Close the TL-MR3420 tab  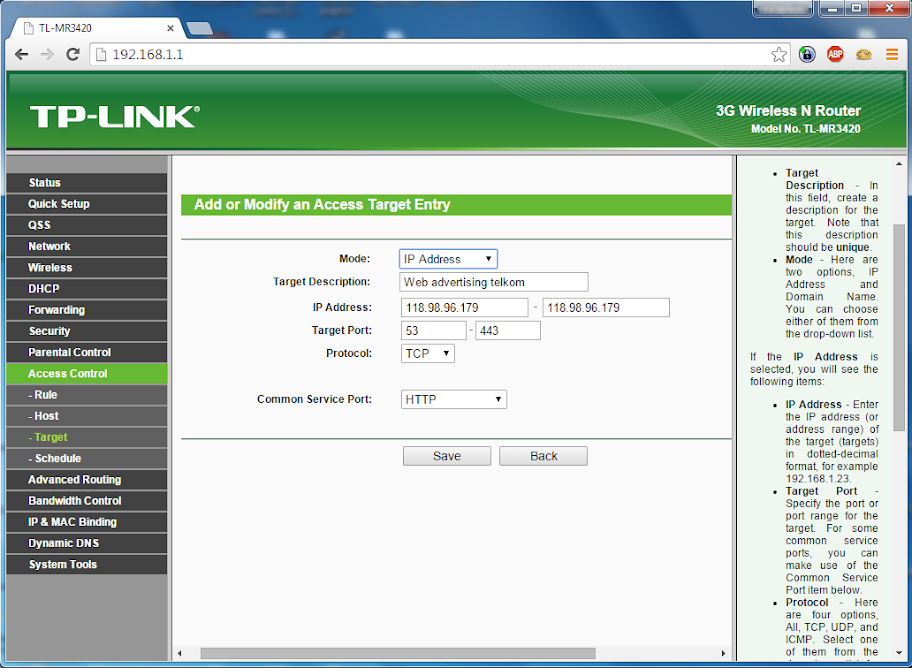click(x=170, y=28)
